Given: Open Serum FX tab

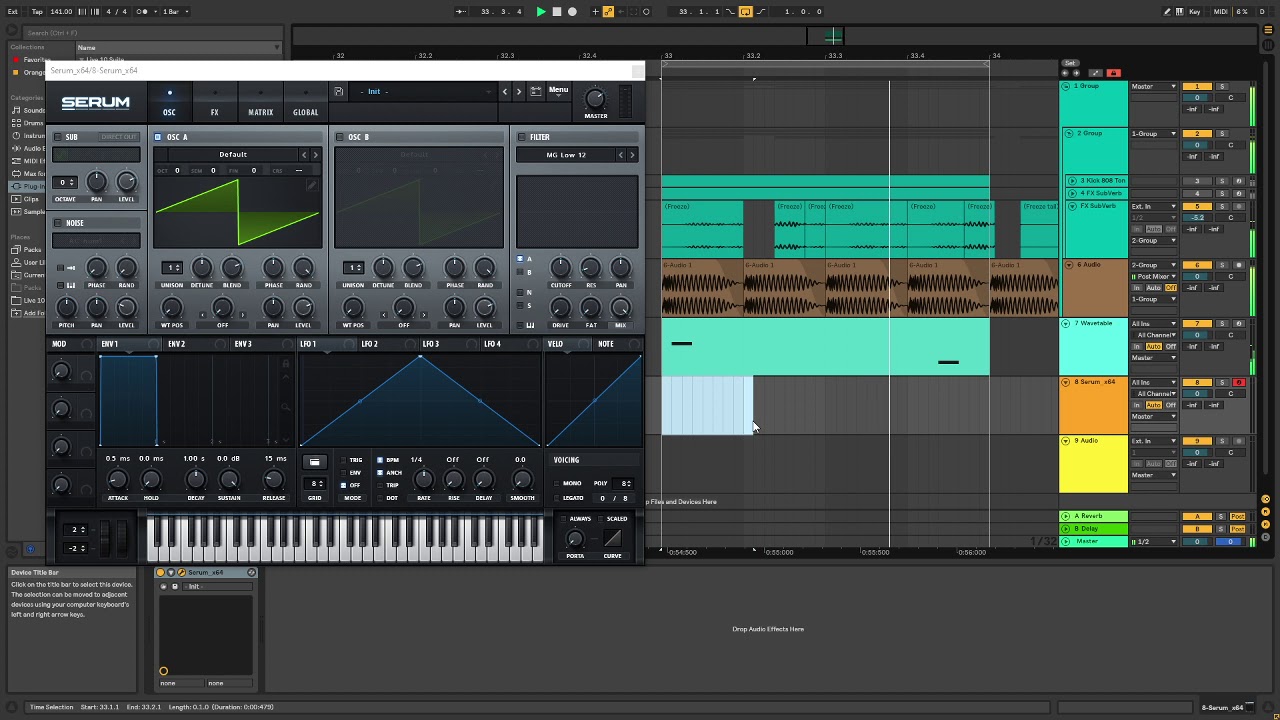Looking at the screenshot, I should (214, 103).
